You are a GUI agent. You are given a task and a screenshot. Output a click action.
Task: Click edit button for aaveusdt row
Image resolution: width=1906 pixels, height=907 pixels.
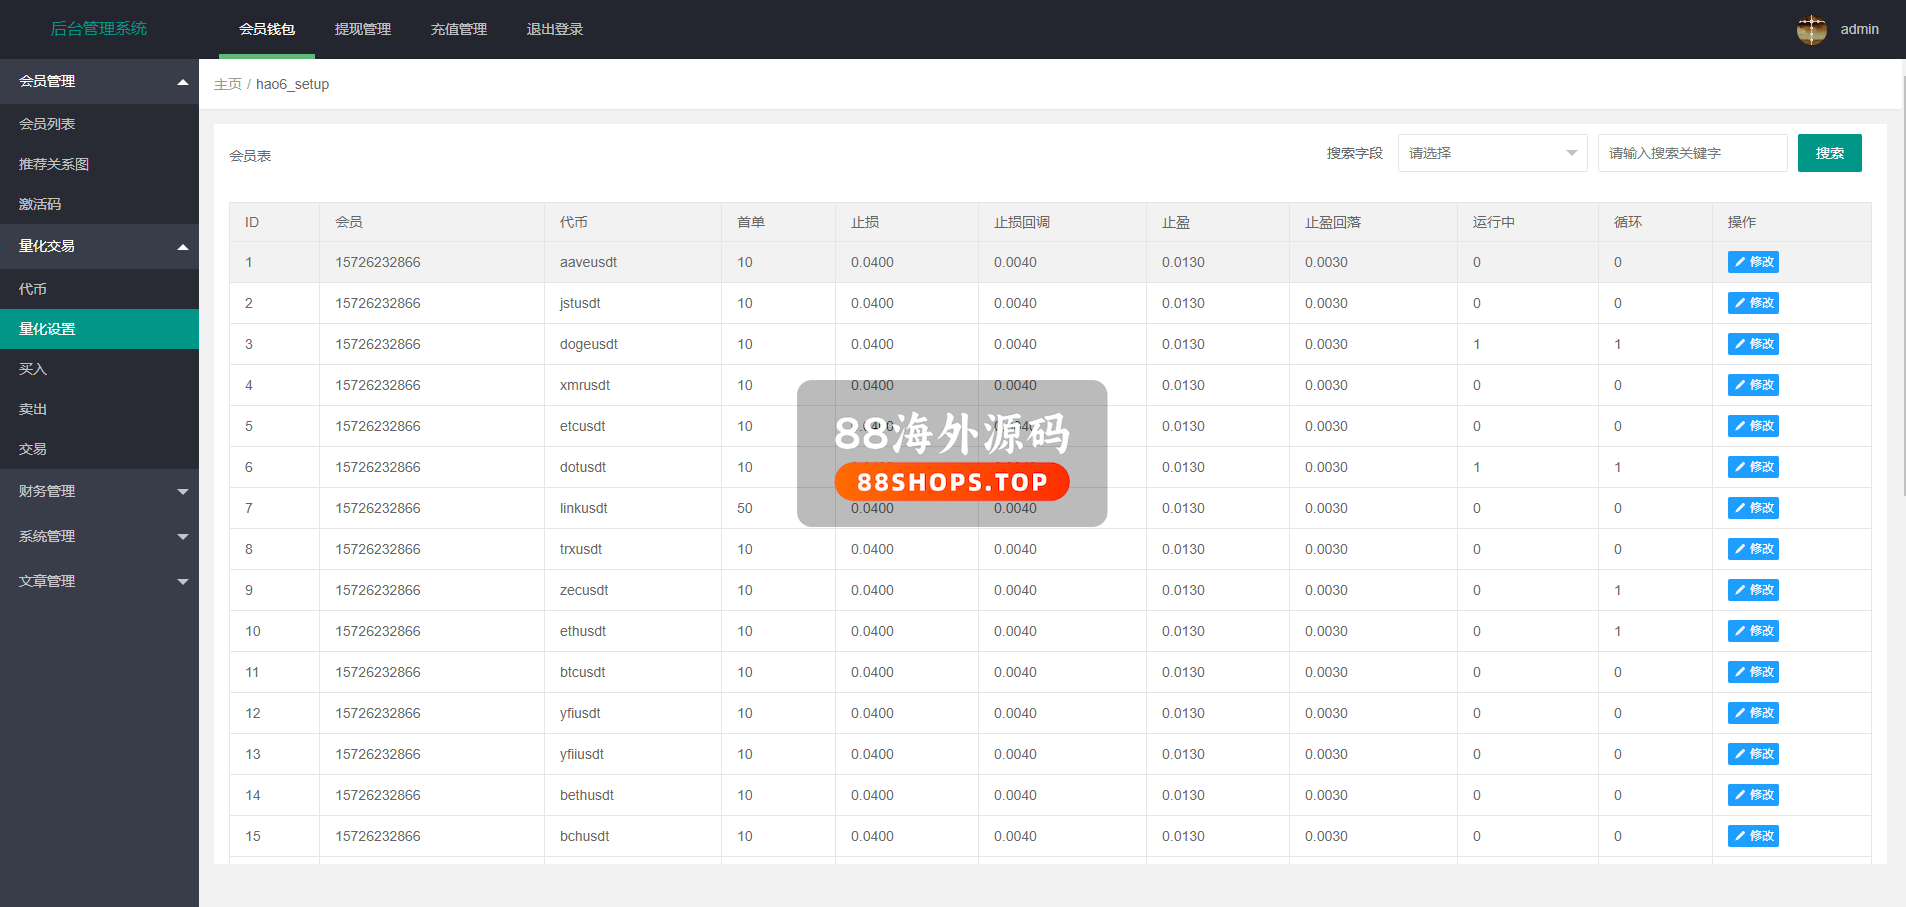coord(1753,262)
